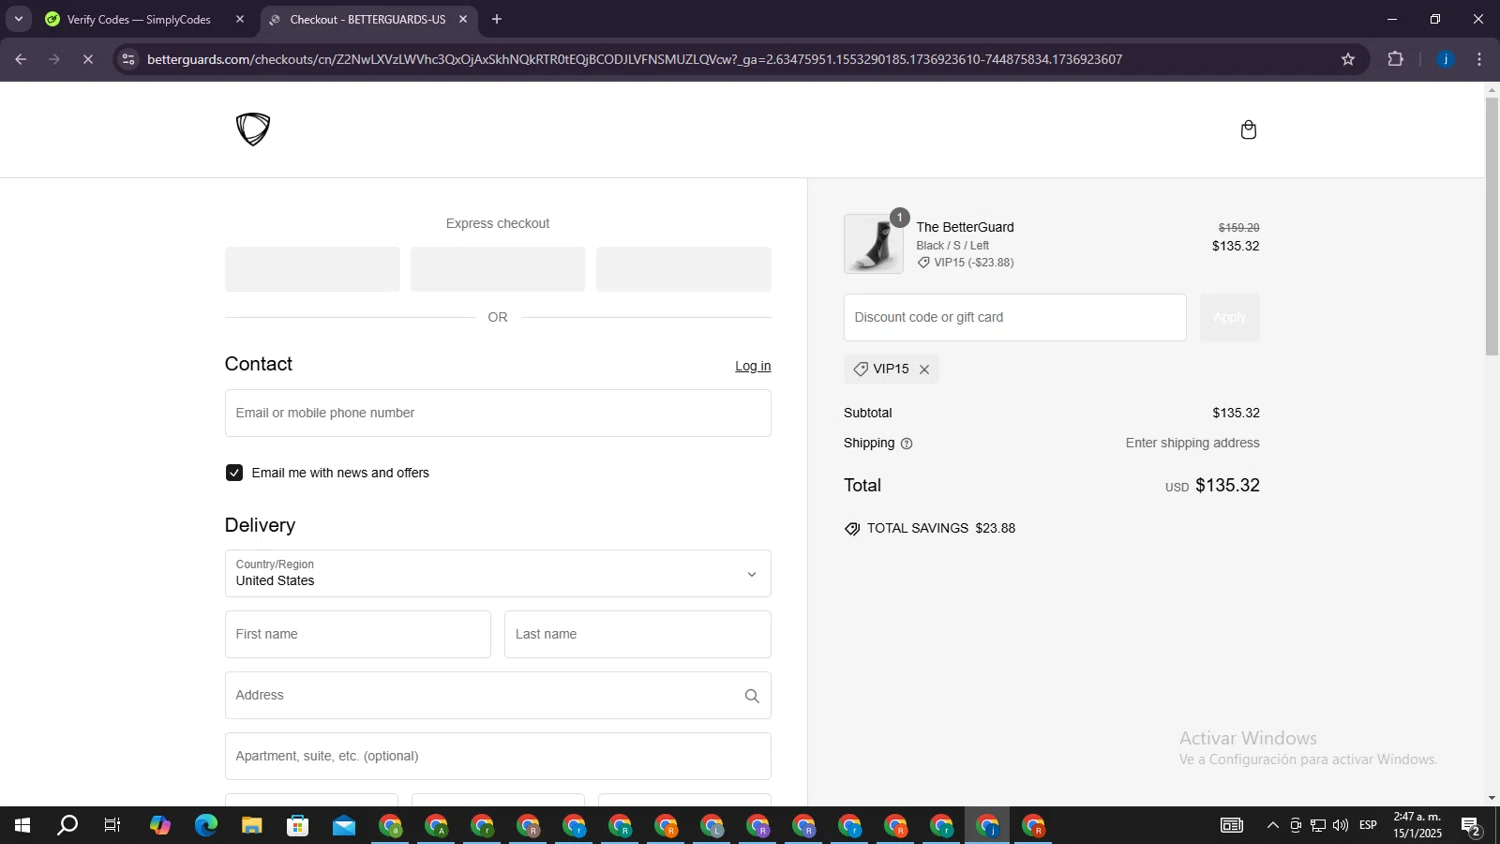Select the Checkout - BETTERGUARDS-US tab
The height and width of the screenshot is (844, 1500).
[367, 19]
